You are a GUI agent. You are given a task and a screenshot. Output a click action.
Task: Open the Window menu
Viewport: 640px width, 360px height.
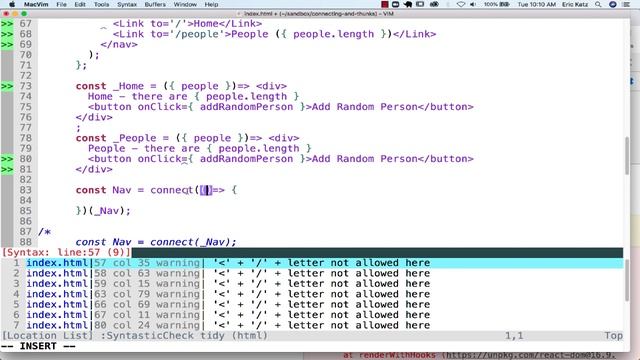(x=185, y=4)
